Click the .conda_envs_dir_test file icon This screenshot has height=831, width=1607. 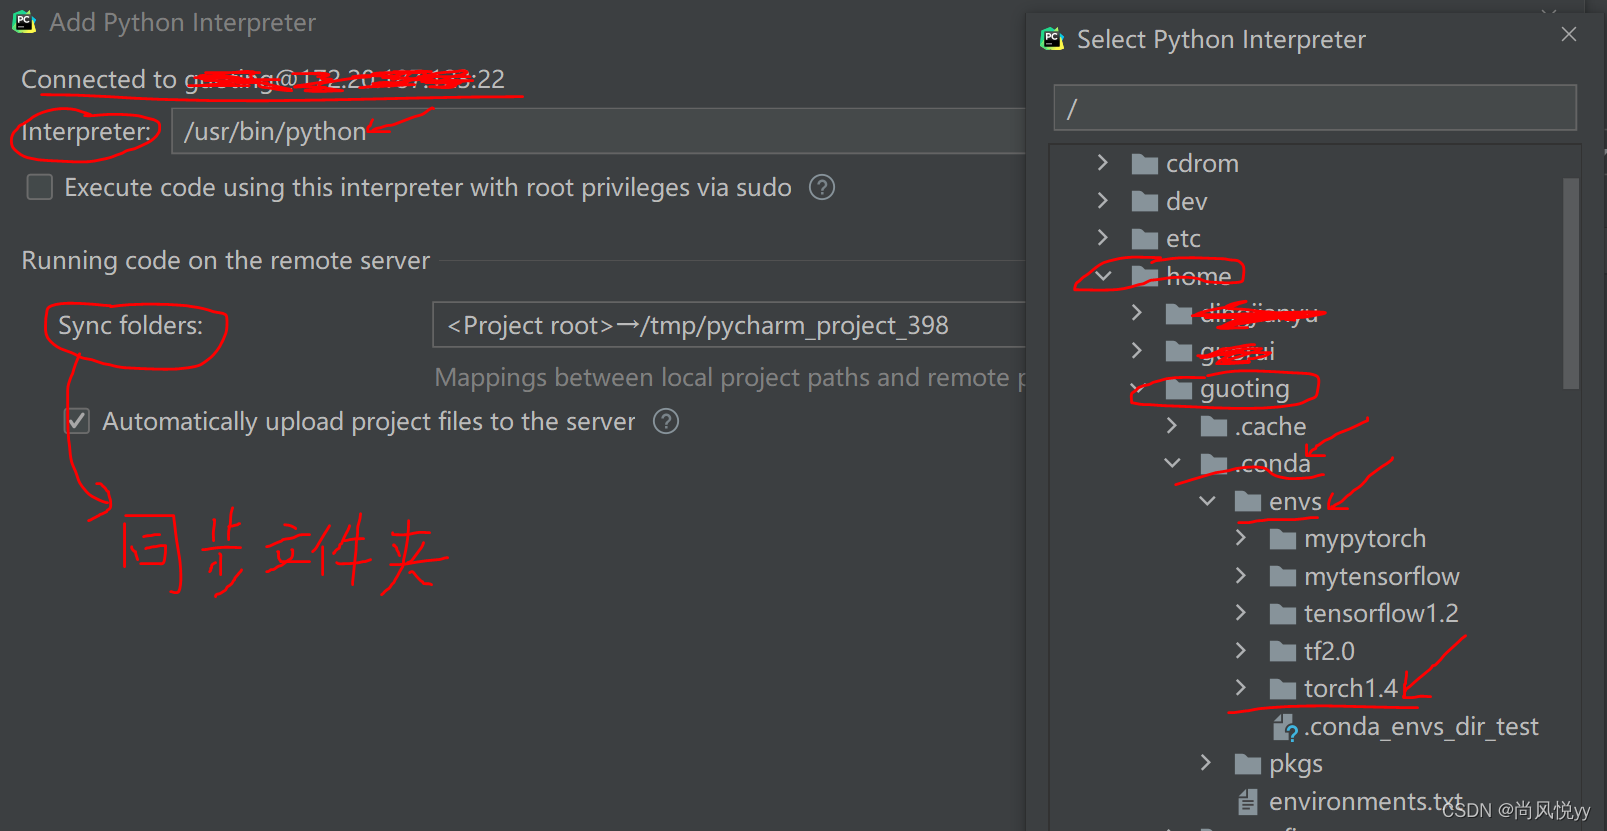tap(1285, 727)
